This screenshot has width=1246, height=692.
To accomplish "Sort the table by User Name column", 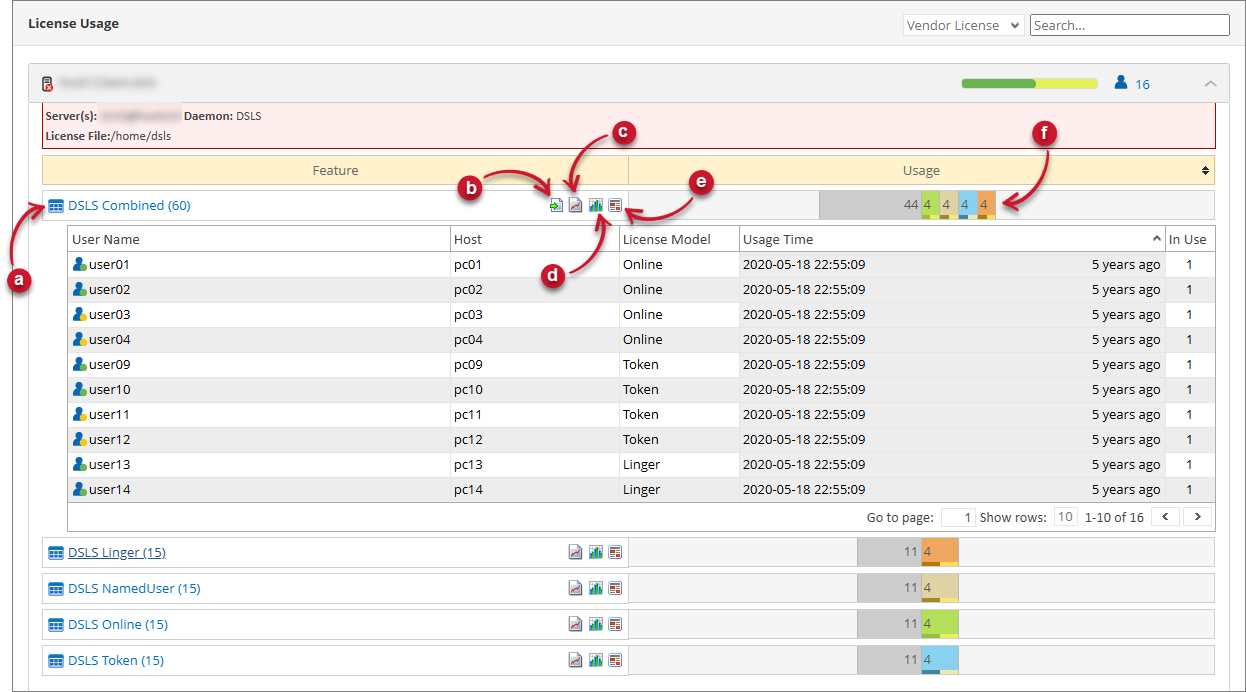I will tap(259, 239).
